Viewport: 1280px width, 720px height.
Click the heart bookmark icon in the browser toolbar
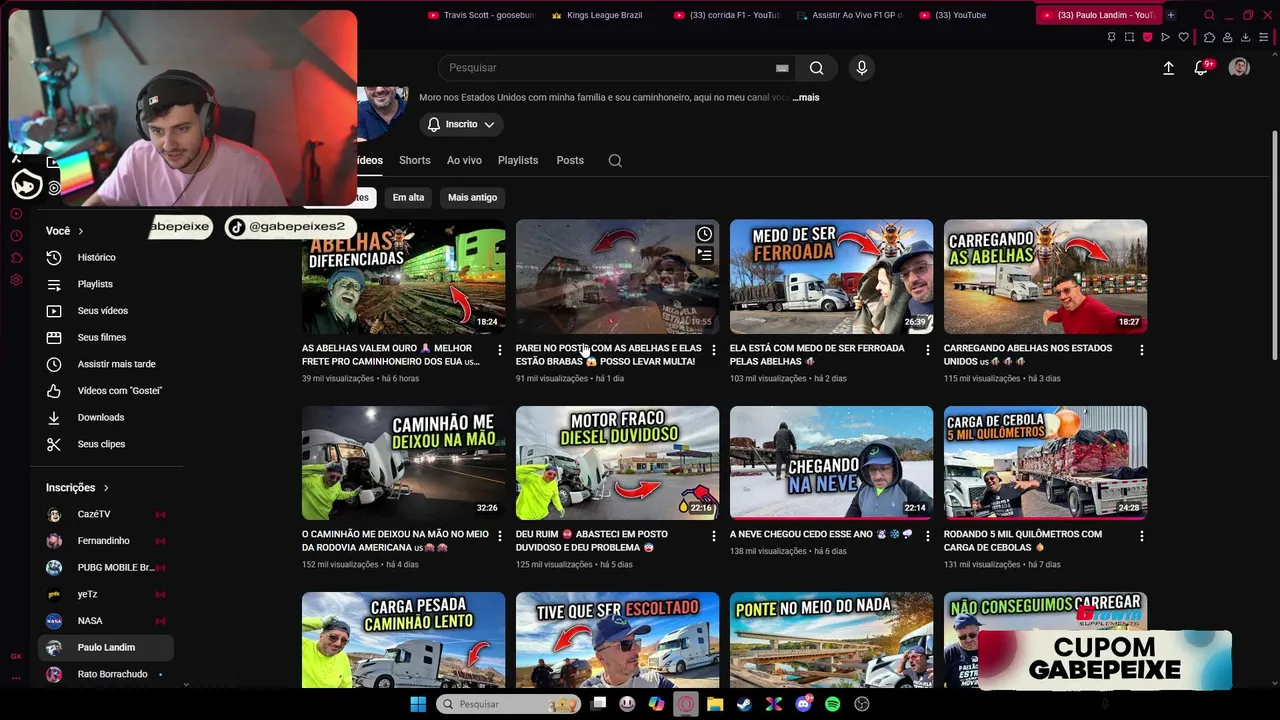(x=1184, y=38)
